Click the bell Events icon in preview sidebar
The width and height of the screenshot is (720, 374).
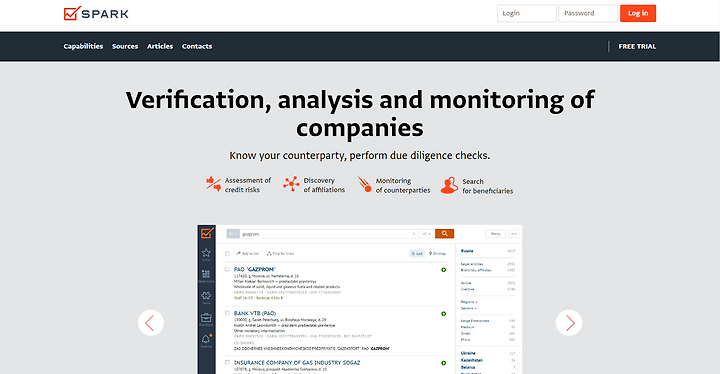tap(206, 340)
